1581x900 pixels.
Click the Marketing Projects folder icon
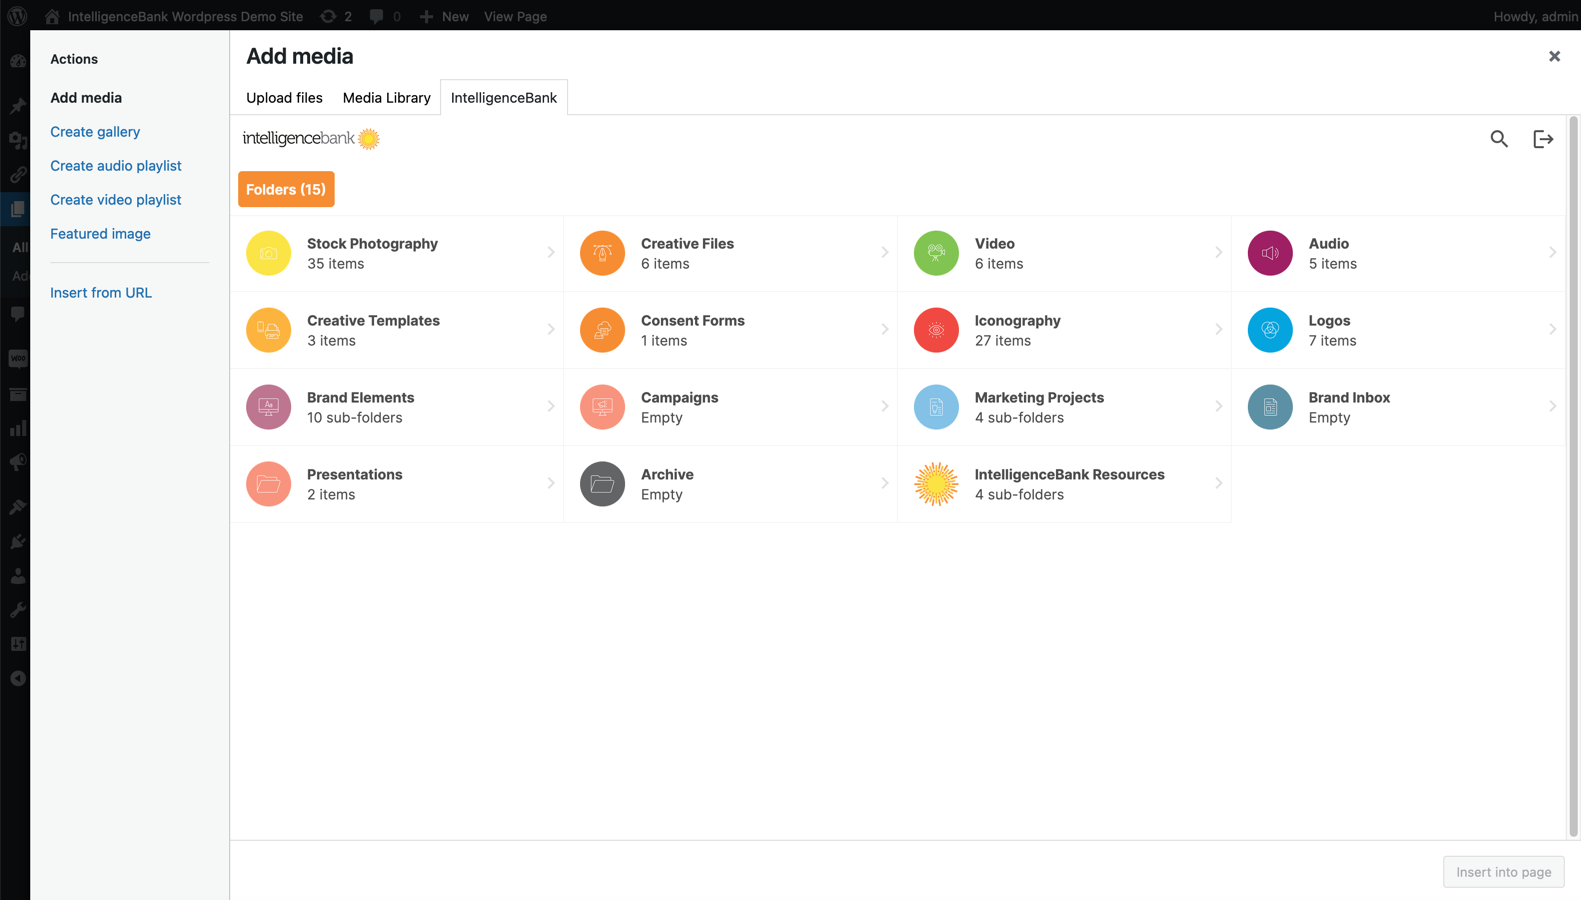point(936,407)
